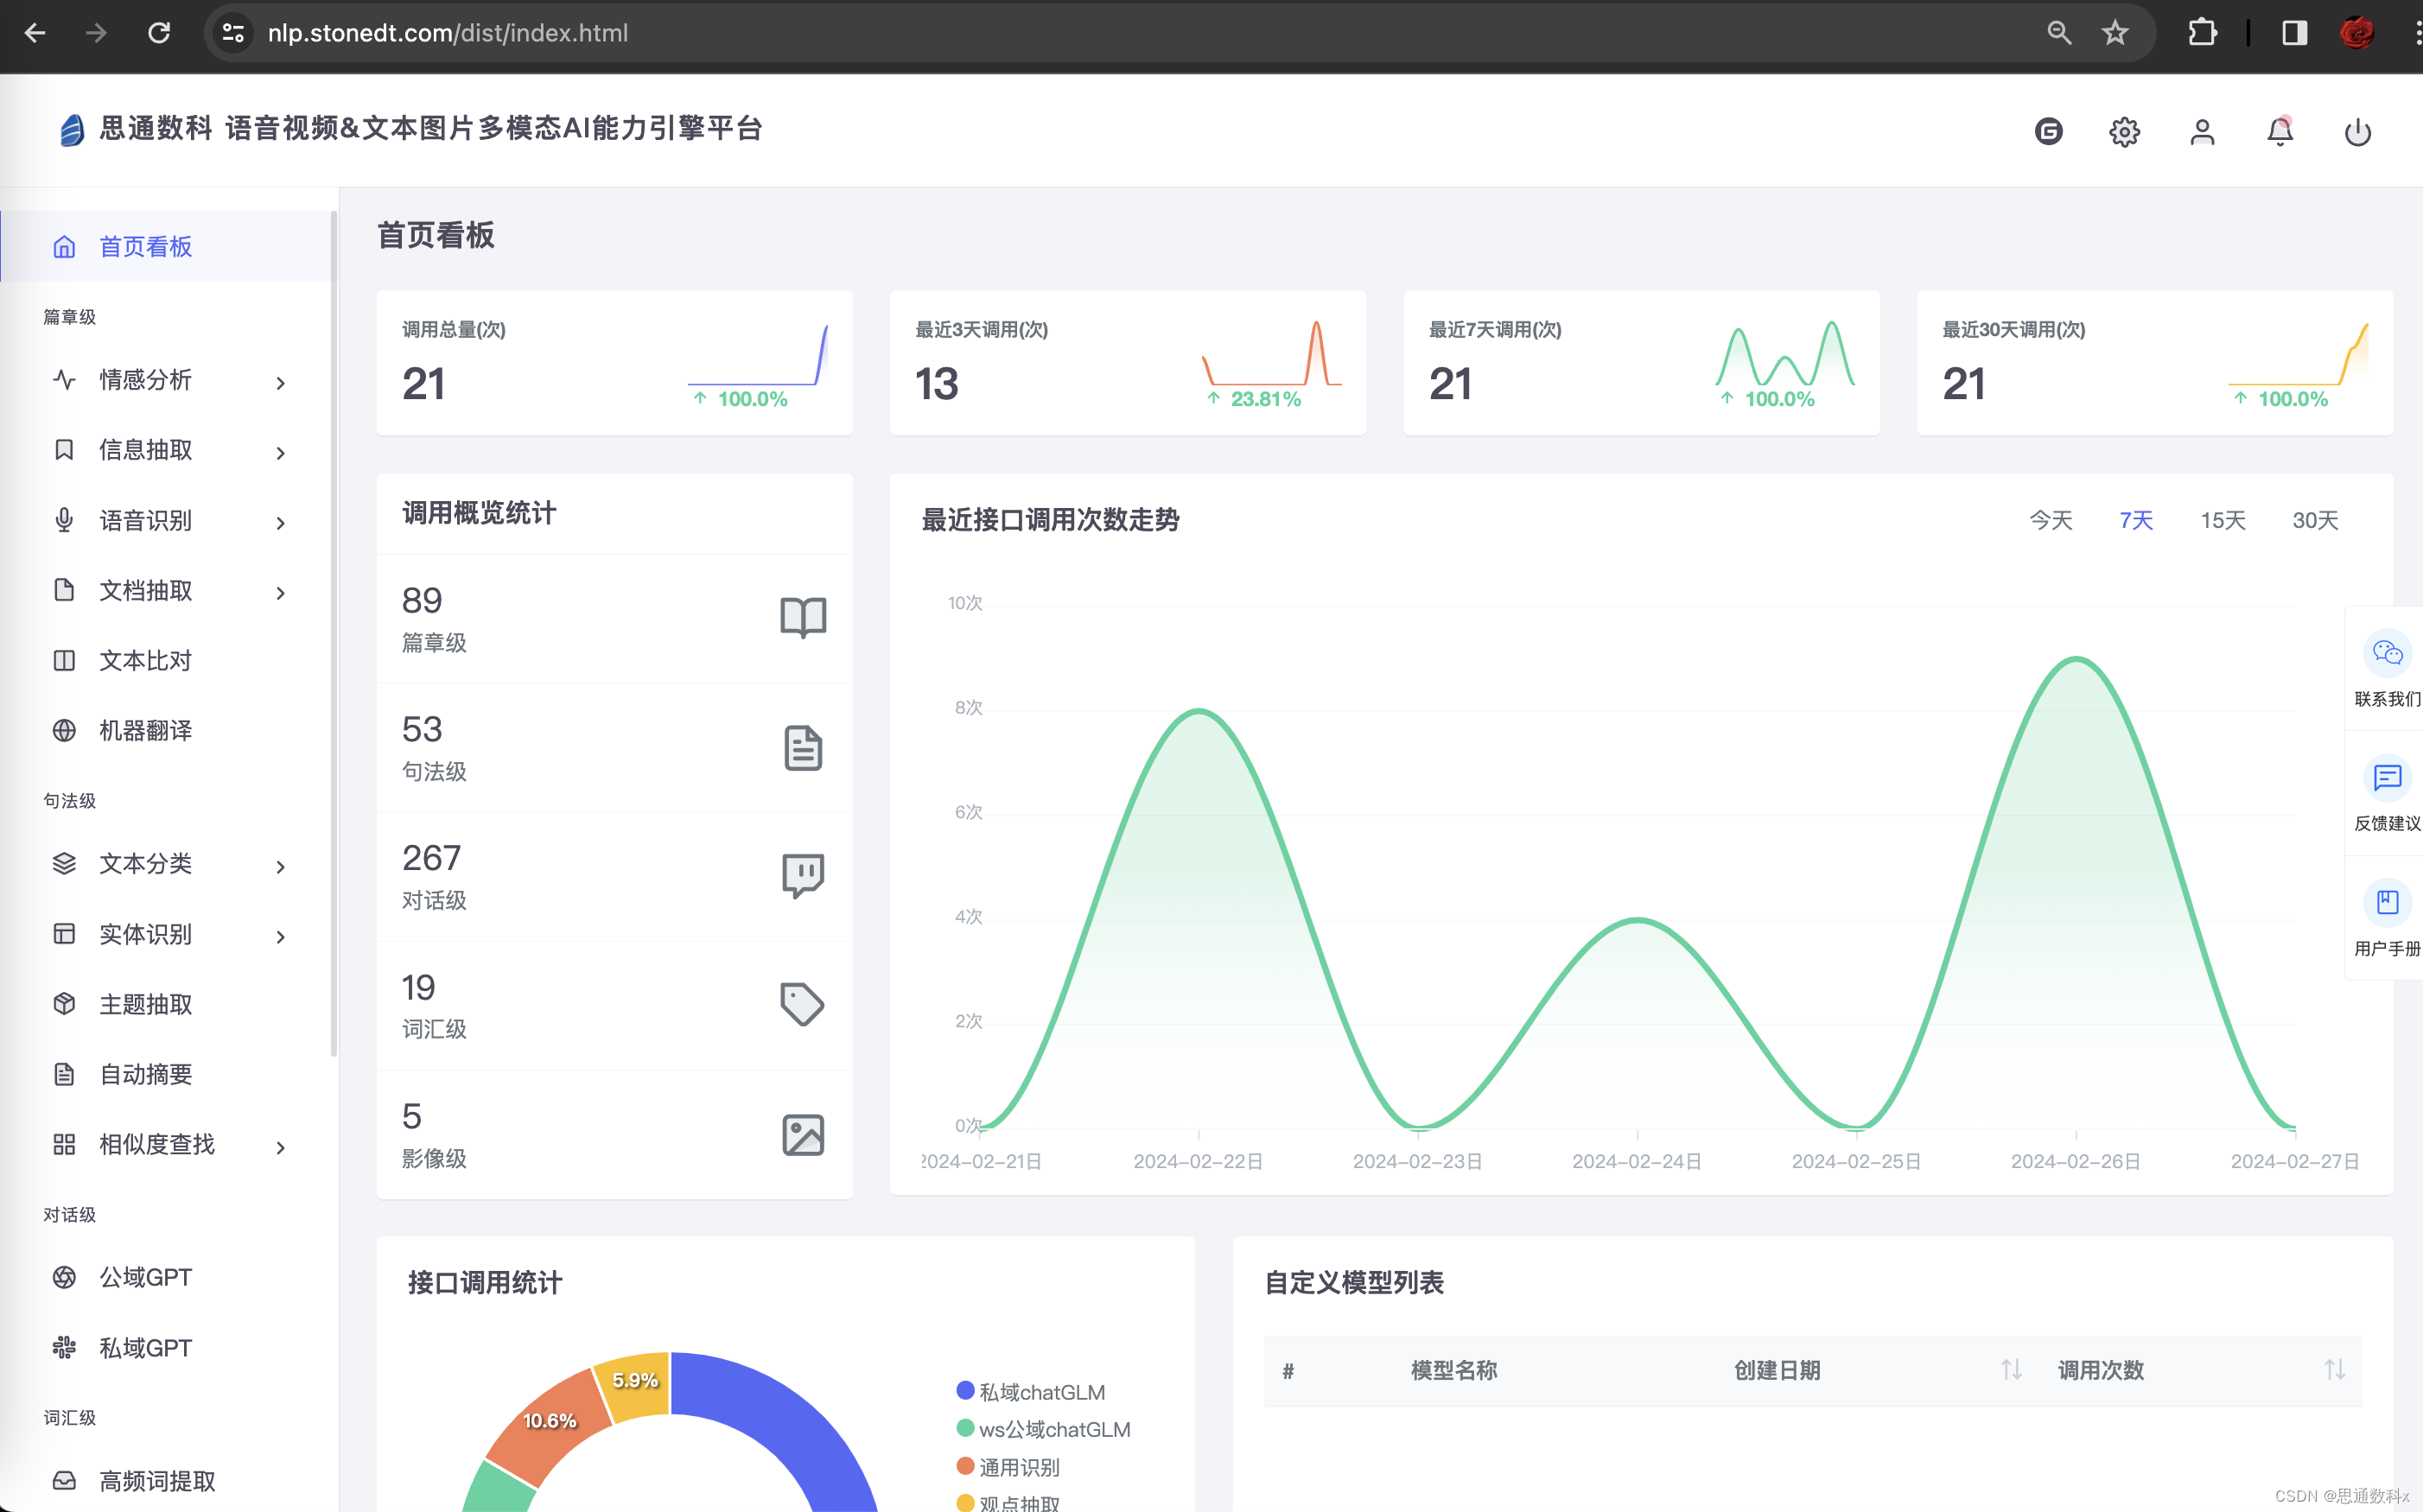Image resolution: width=2423 pixels, height=1512 pixels.
Task: Open the user account icon in the header
Action: point(2202,131)
